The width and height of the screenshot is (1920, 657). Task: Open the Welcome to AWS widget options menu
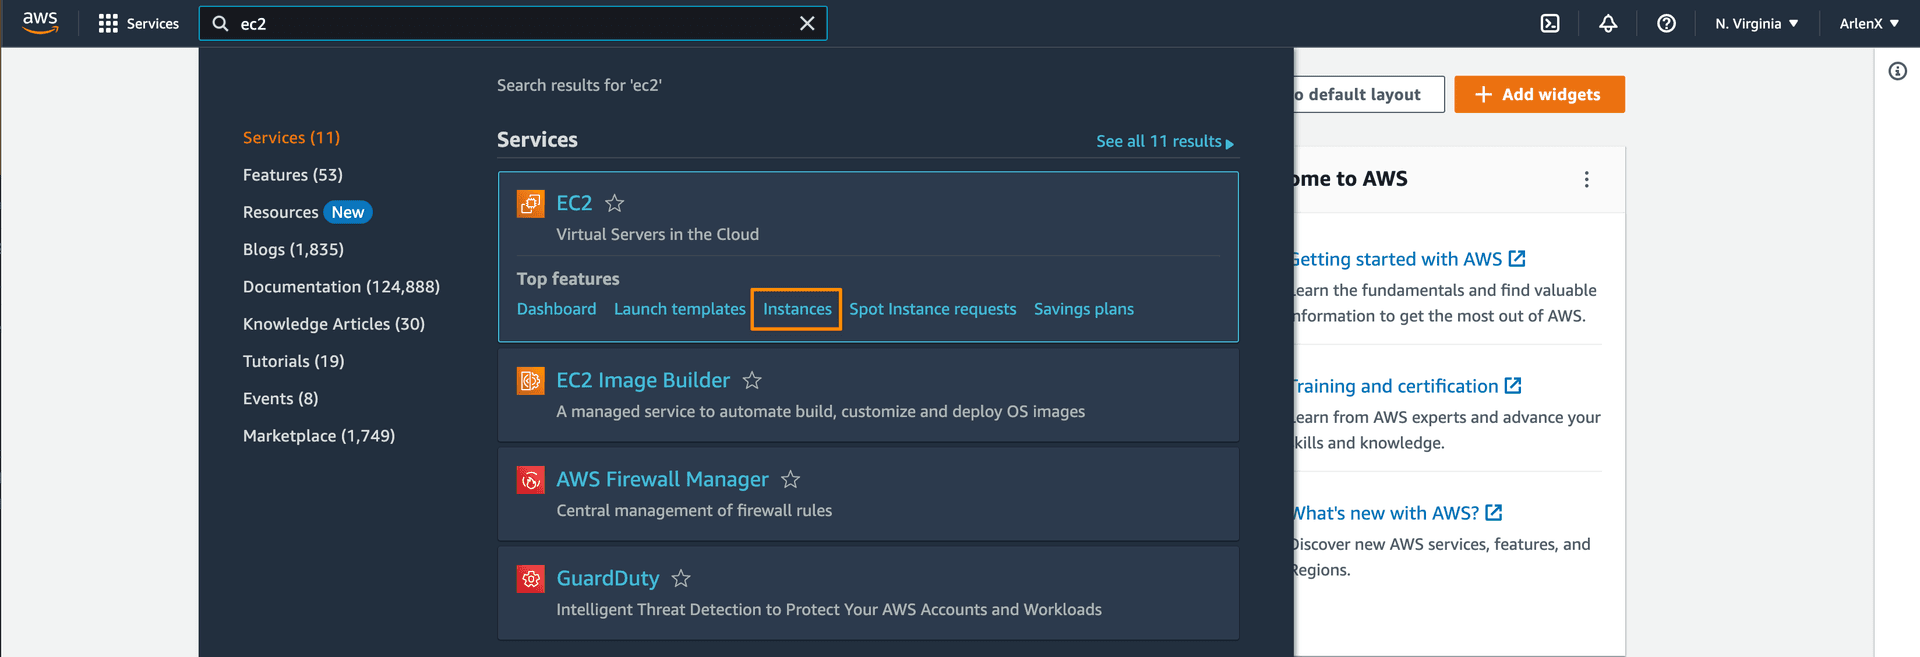click(1586, 179)
